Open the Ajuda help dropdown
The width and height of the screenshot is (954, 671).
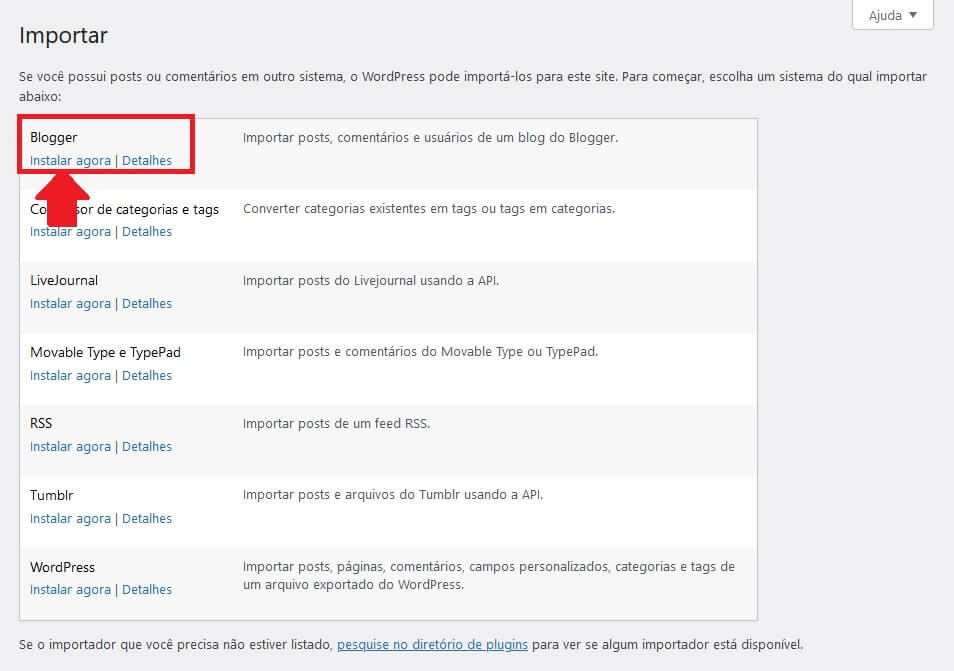pos(893,15)
